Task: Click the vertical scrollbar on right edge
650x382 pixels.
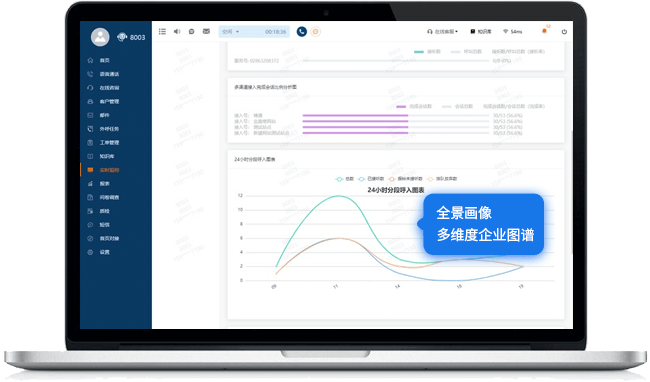Action: point(572,192)
